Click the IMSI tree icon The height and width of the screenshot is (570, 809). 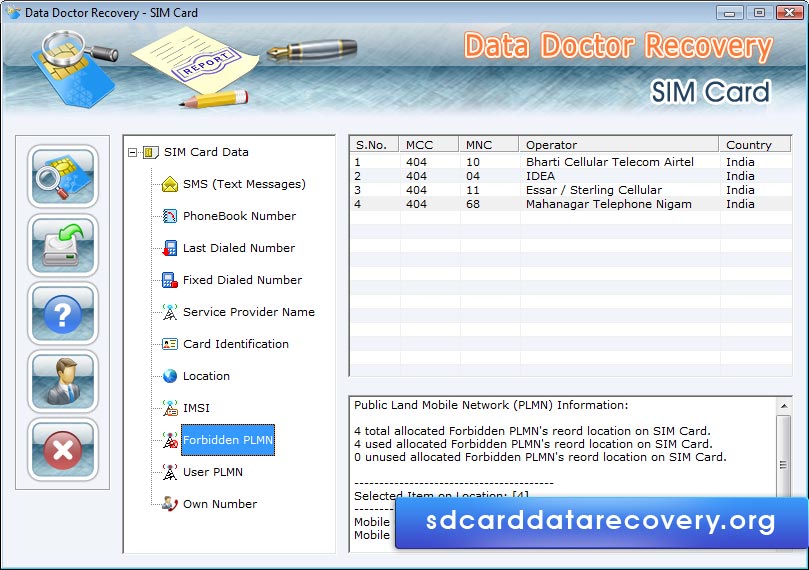coord(170,408)
